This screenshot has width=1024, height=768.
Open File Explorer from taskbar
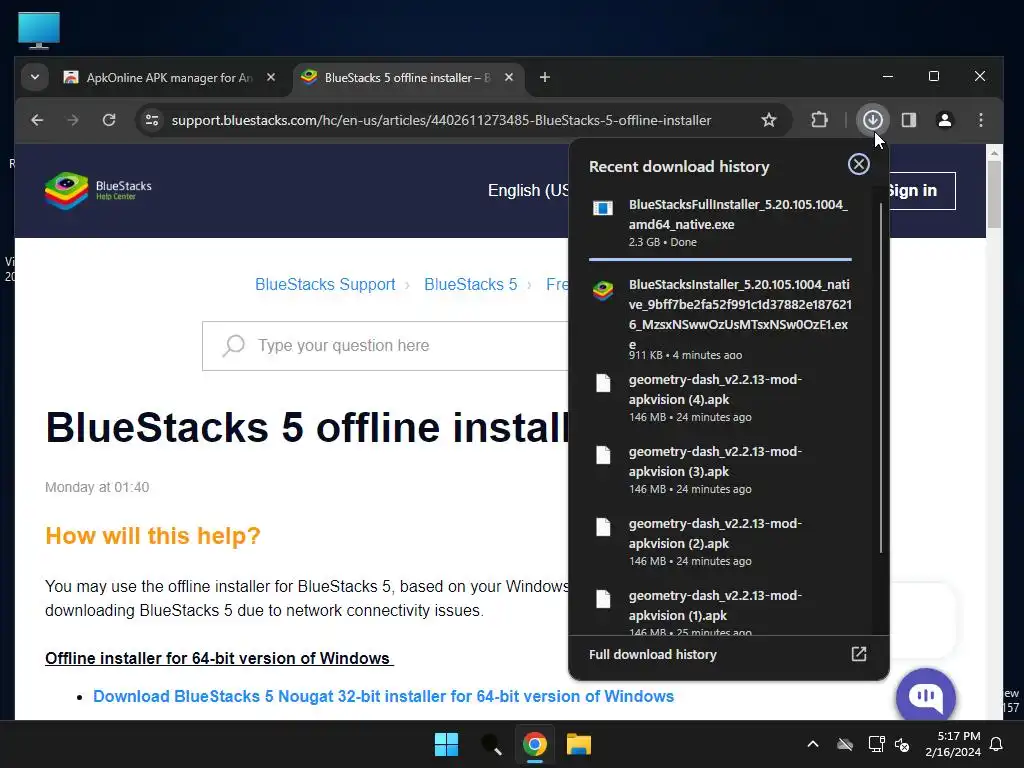coord(579,744)
